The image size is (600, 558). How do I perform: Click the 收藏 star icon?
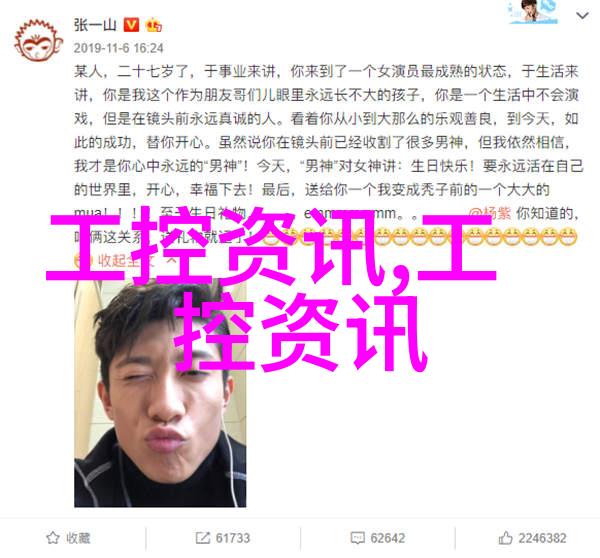point(53,538)
